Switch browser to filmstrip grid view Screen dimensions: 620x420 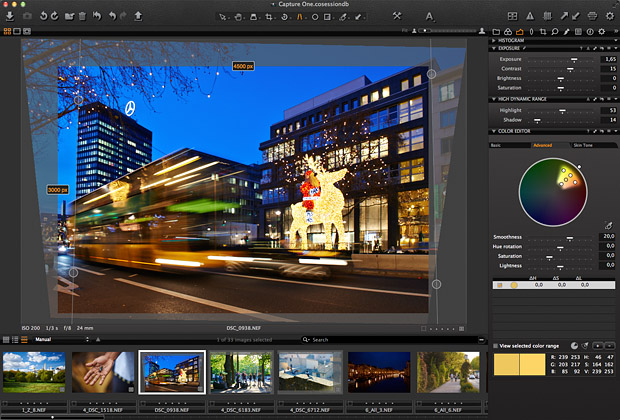click(7, 340)
